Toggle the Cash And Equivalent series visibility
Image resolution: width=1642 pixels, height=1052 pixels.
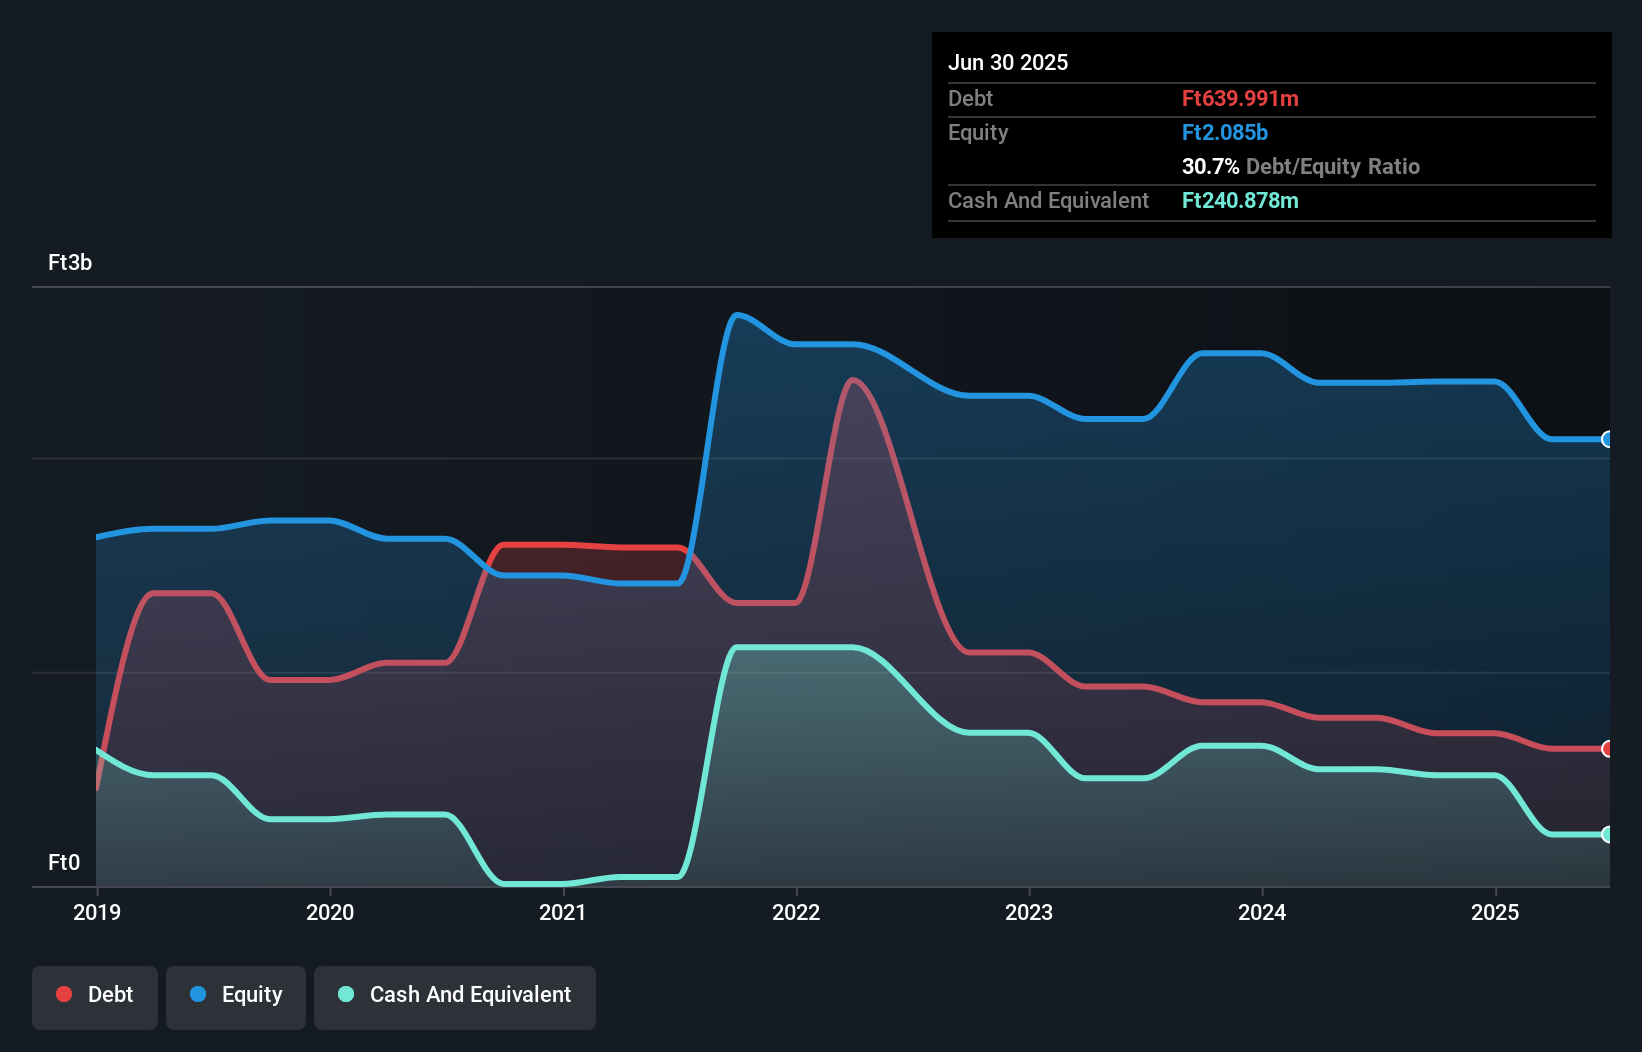click(455, 996)
